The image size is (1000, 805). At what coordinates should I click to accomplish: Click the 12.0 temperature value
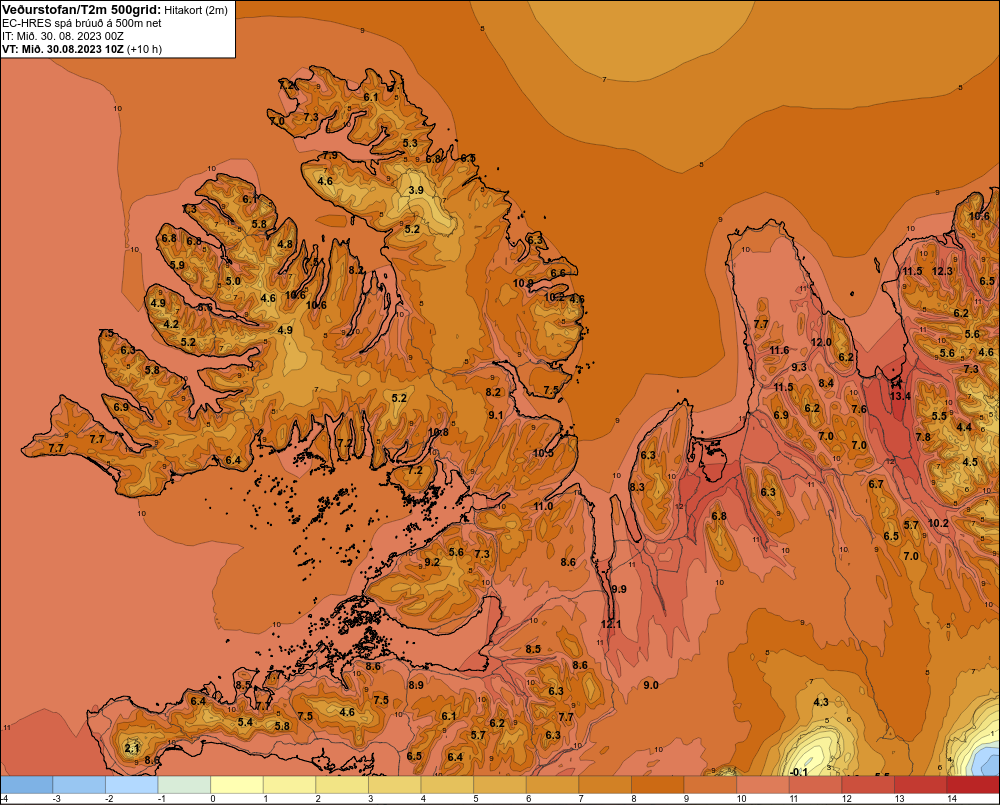(821, 342)
